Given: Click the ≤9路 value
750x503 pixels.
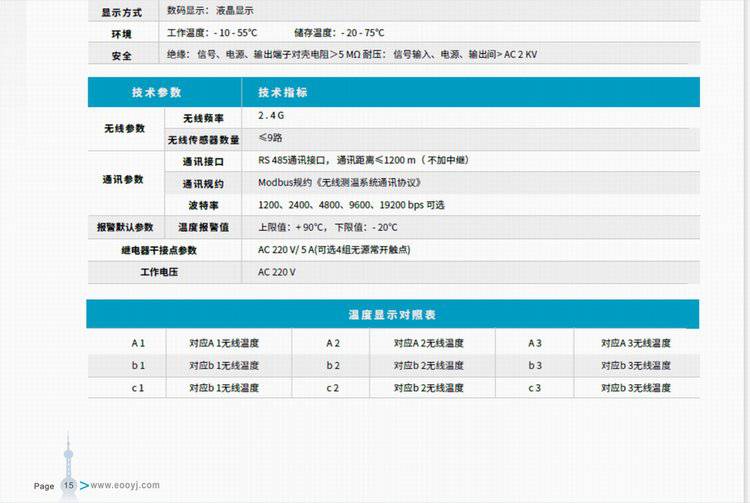Looking at the screenshot, I should pos(270,138).
